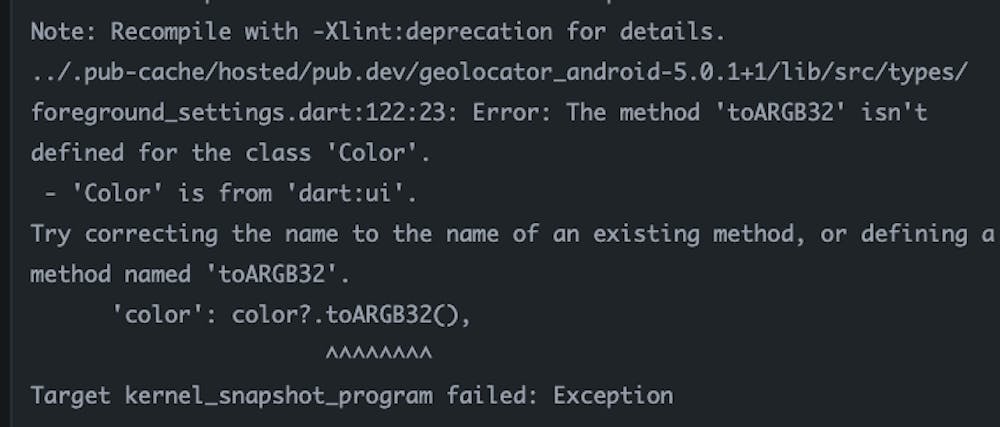Click the 'color' key in code line
This screenshot has height=427, width=1000.
(152, 316)
